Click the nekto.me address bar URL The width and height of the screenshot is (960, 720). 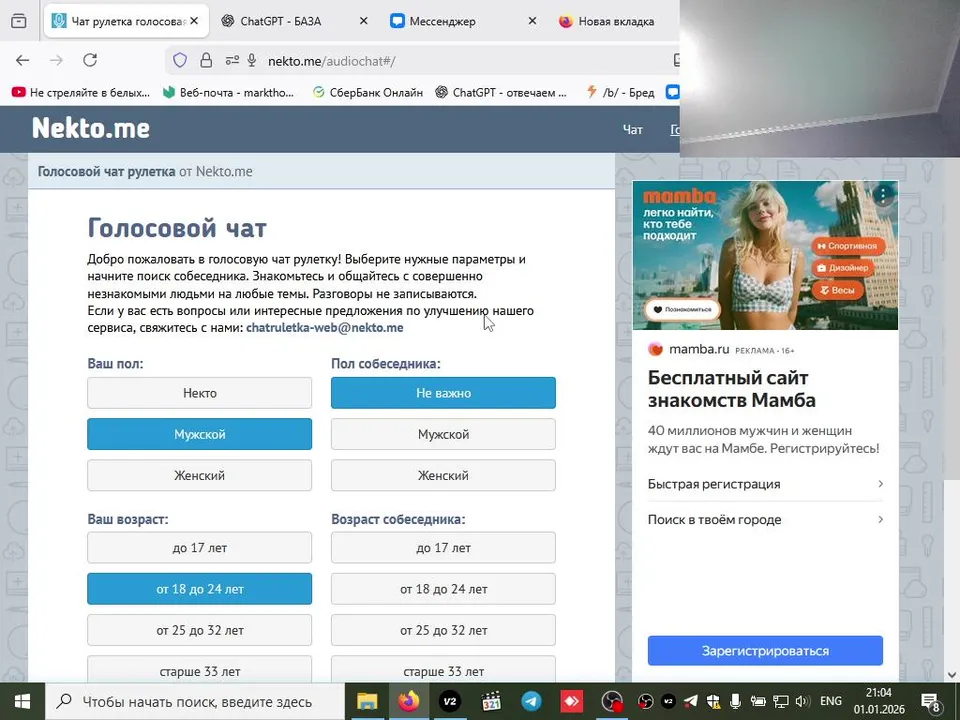coord(332,61)
